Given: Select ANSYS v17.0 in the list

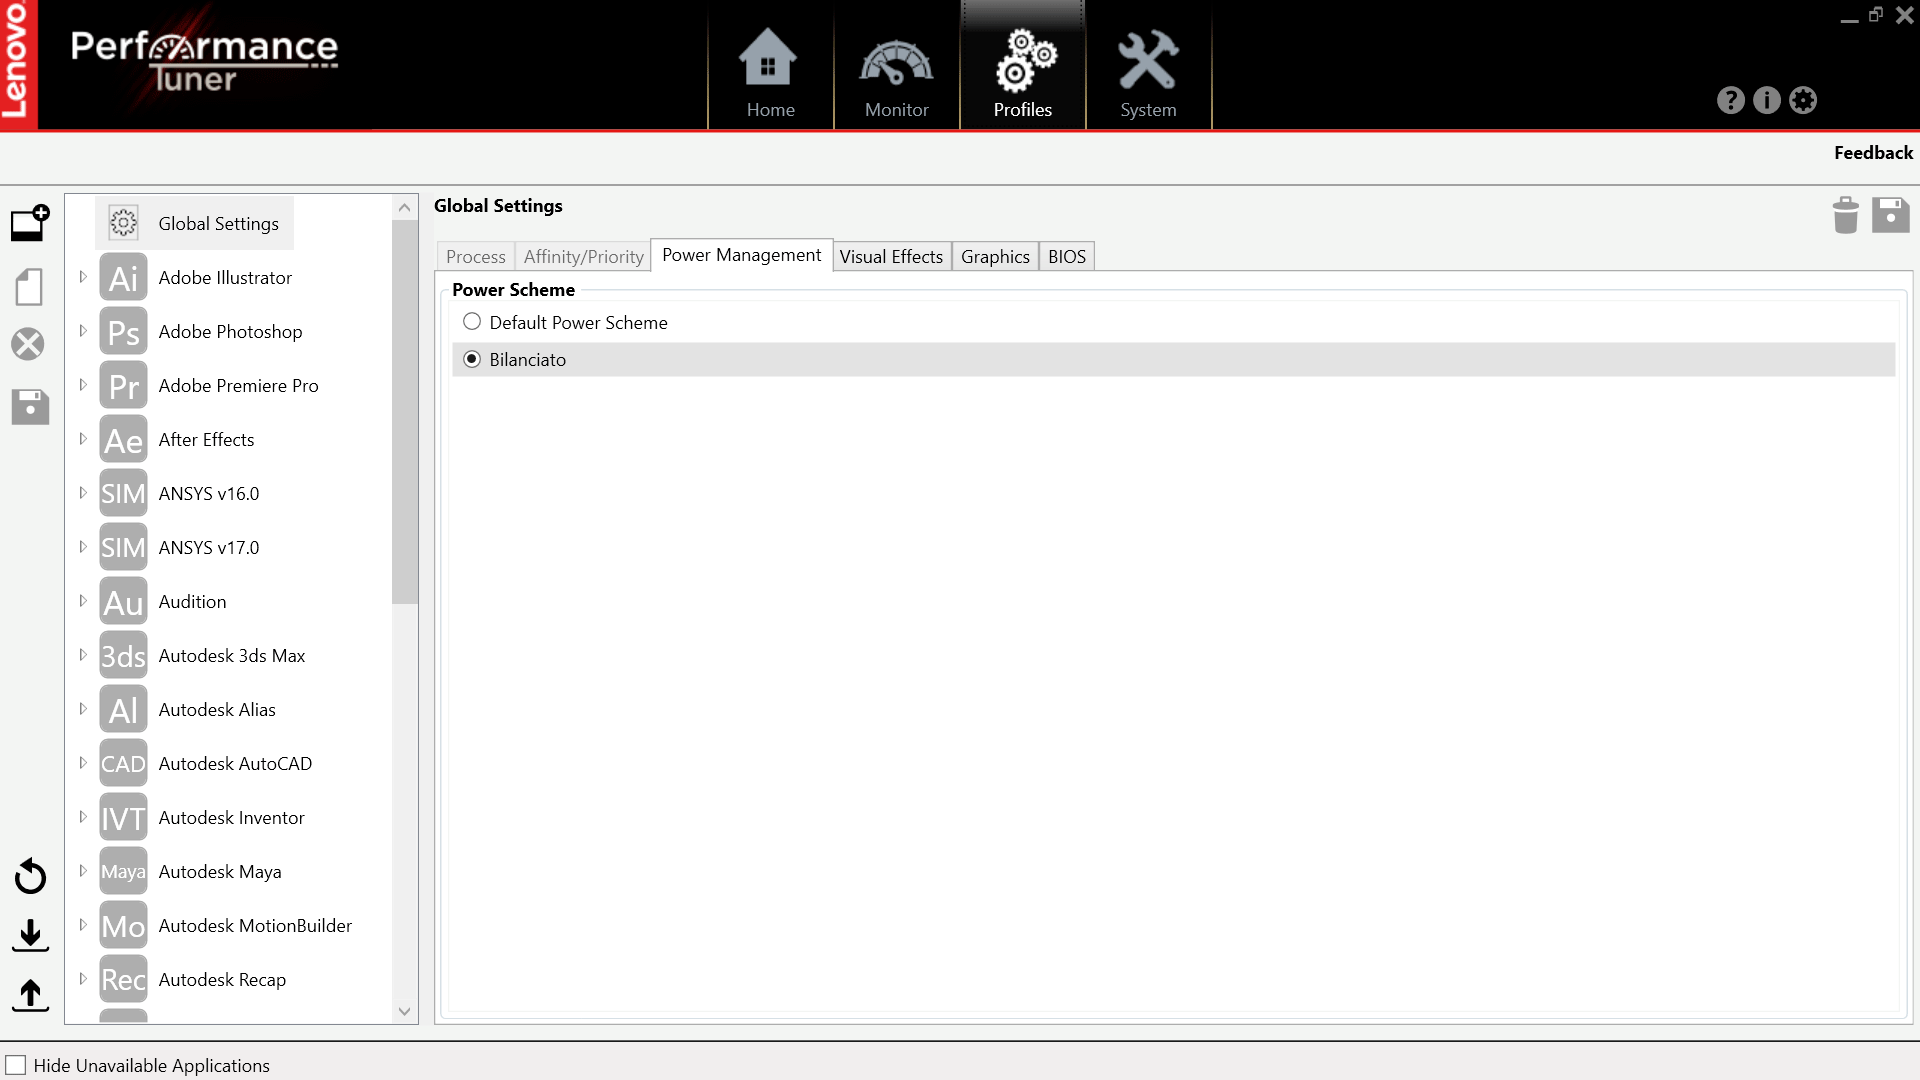Looking at the screenshot, I should (208, 548).
